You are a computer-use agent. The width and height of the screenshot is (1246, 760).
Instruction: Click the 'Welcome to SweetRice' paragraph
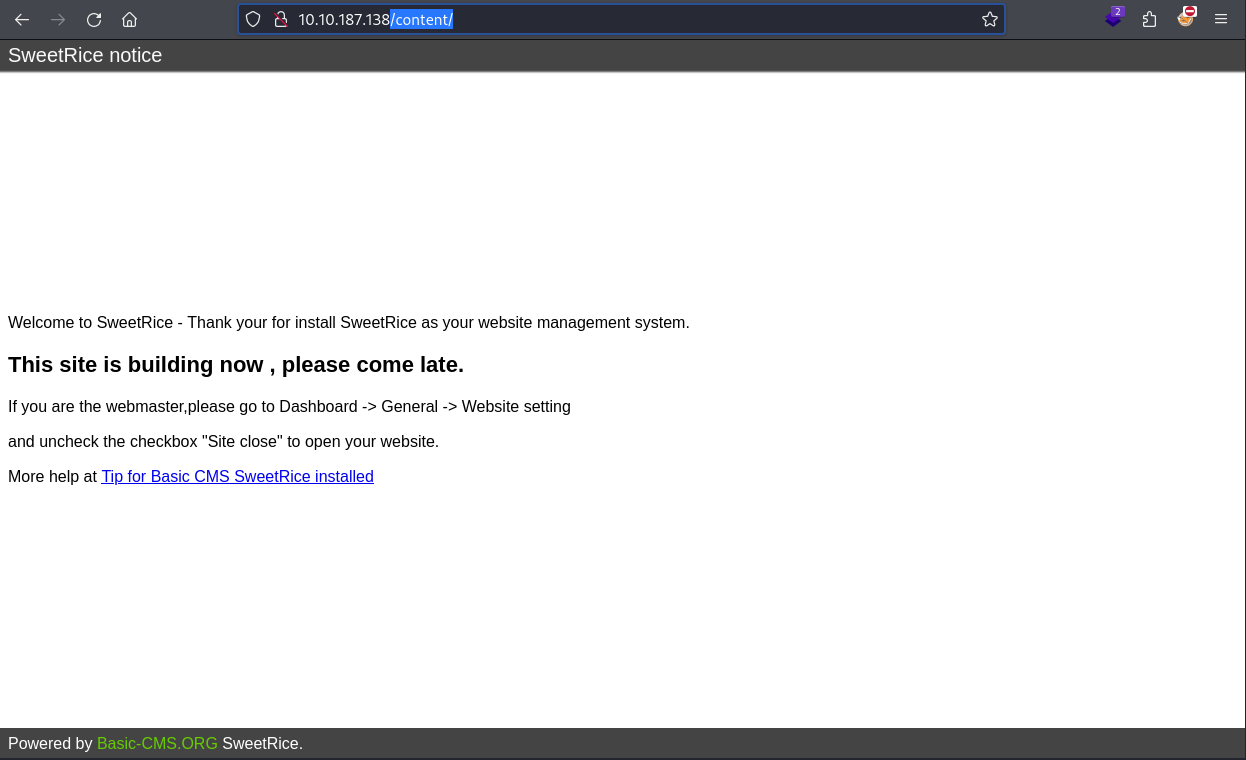(x=349, y=323)
